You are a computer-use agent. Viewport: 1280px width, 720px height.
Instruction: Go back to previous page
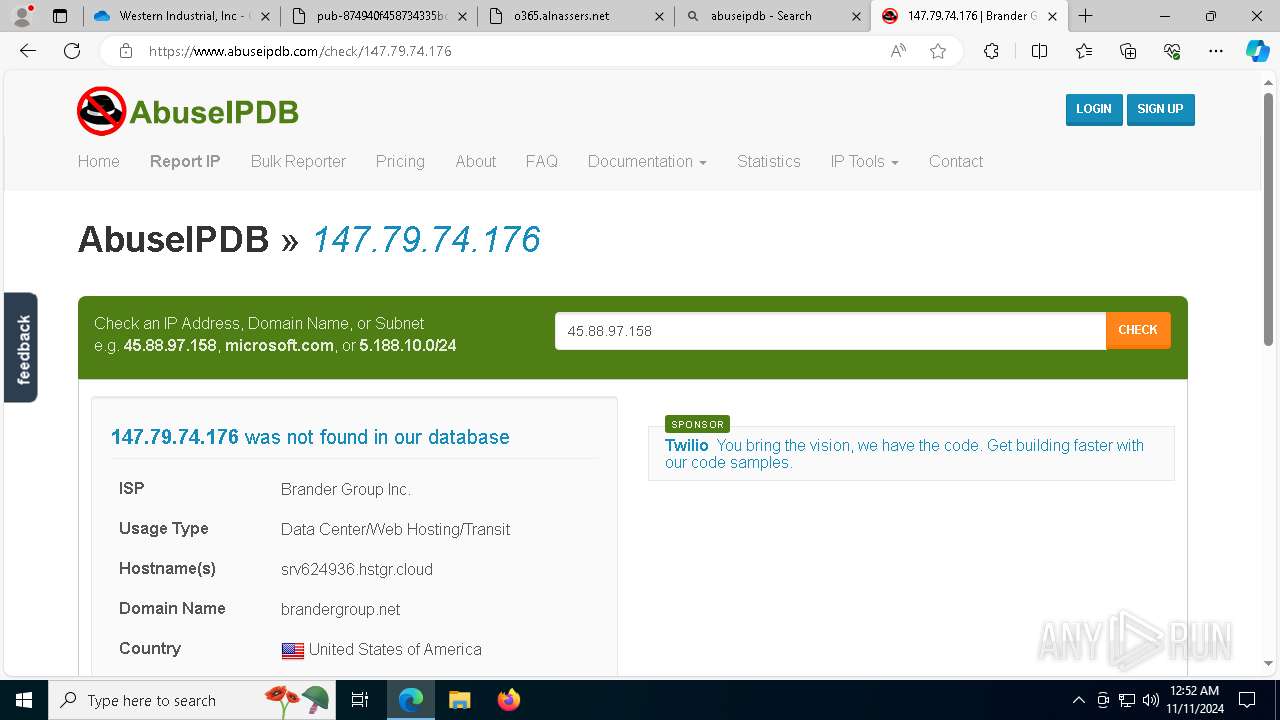tap(28, 51)
